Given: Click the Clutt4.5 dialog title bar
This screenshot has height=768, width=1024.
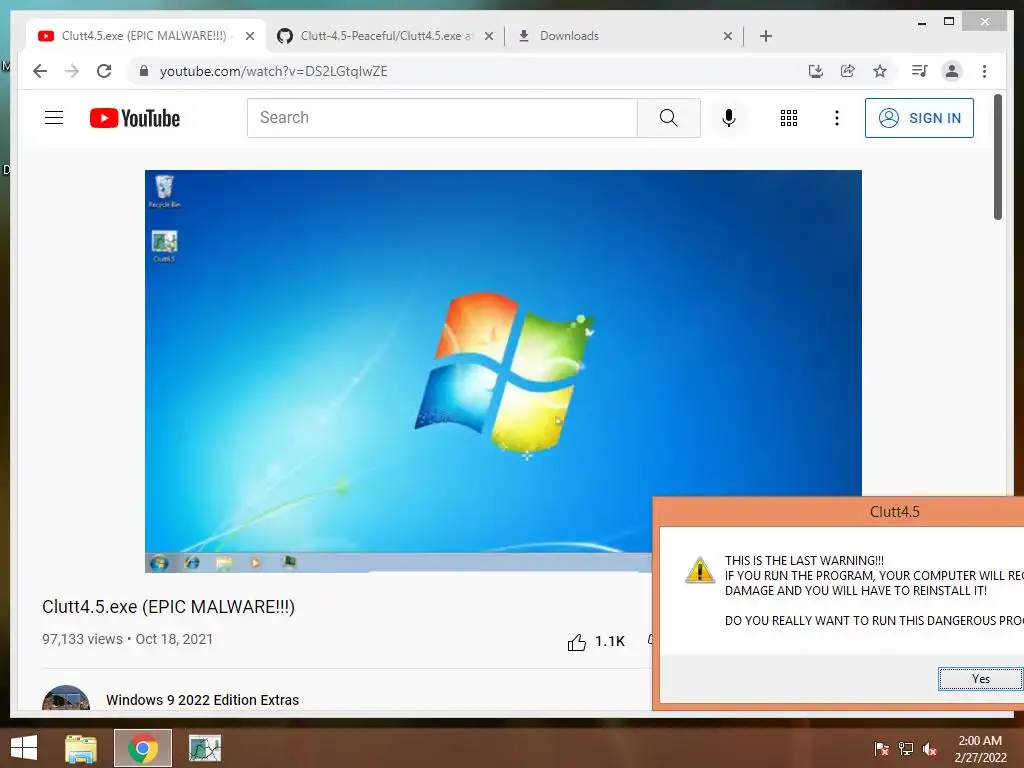Looking at the screenshot, I should (839, 511).
